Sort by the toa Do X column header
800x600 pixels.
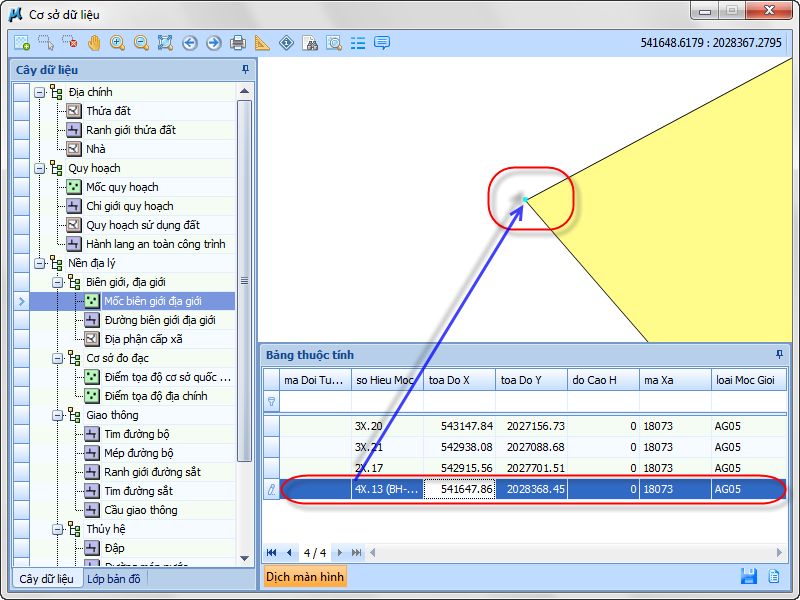pos(459,380)
